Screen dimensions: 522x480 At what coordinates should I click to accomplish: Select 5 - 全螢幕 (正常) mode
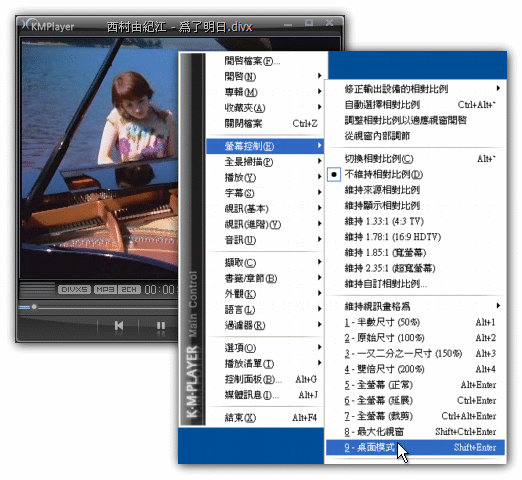pos(415,385)
